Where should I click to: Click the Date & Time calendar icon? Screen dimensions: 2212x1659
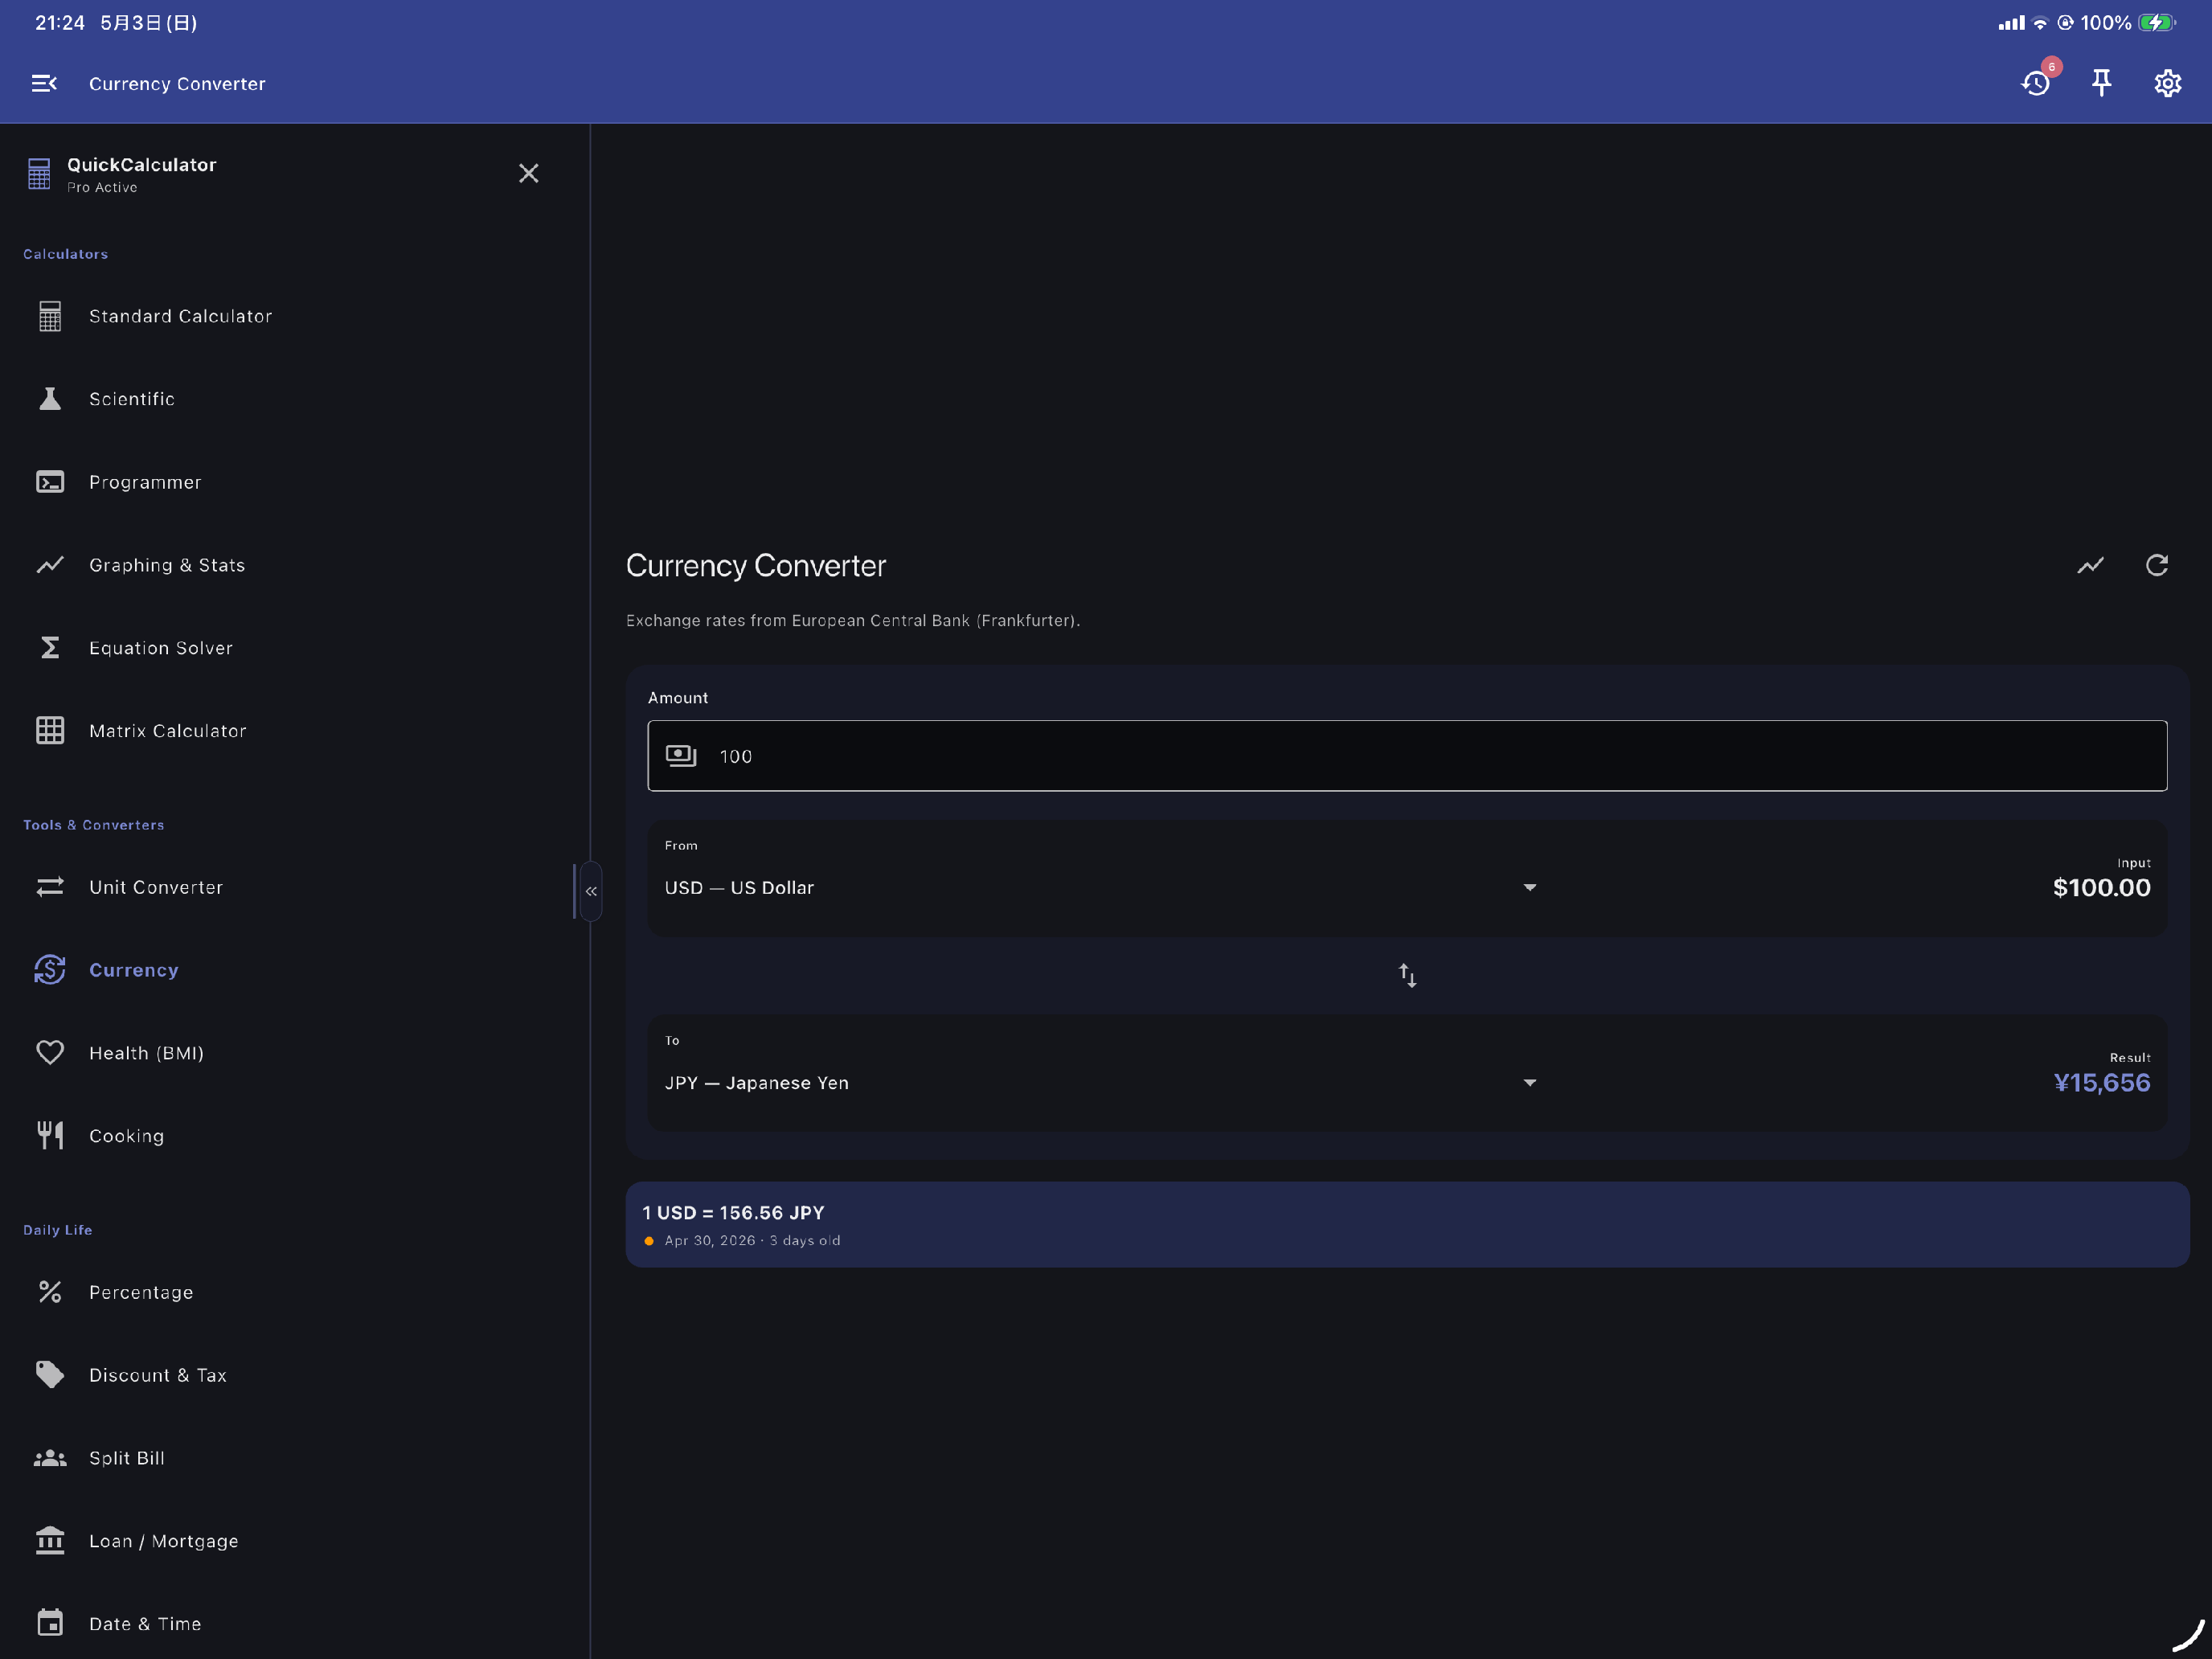click(50, 1623)
